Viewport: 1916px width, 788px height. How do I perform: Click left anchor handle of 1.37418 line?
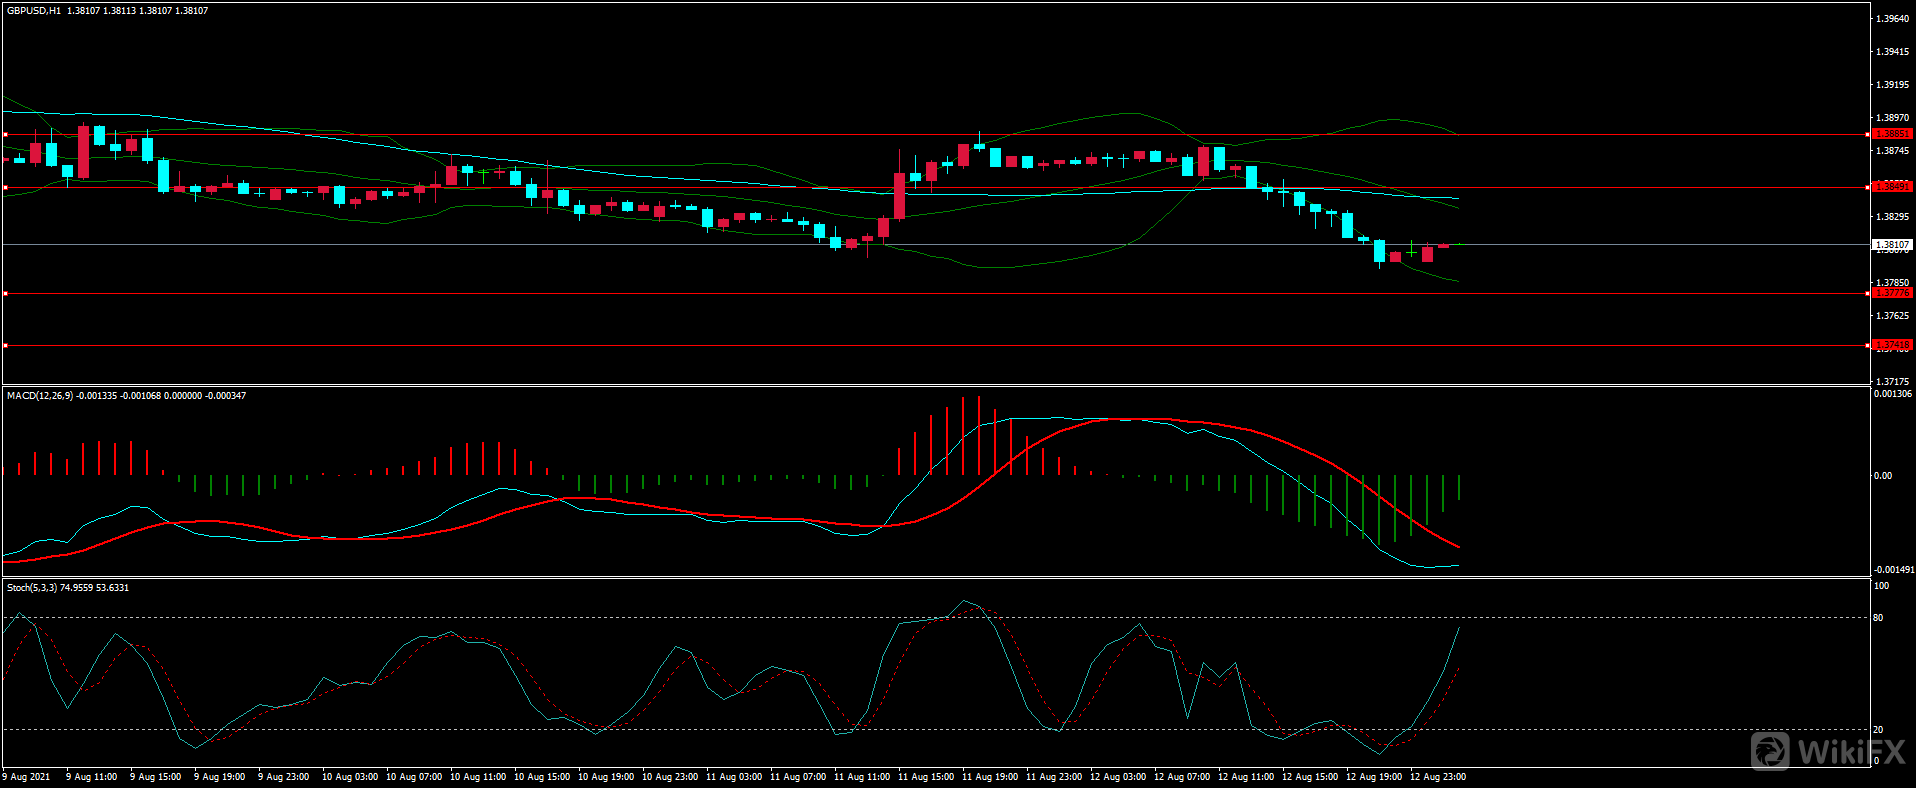pos(6,345)
